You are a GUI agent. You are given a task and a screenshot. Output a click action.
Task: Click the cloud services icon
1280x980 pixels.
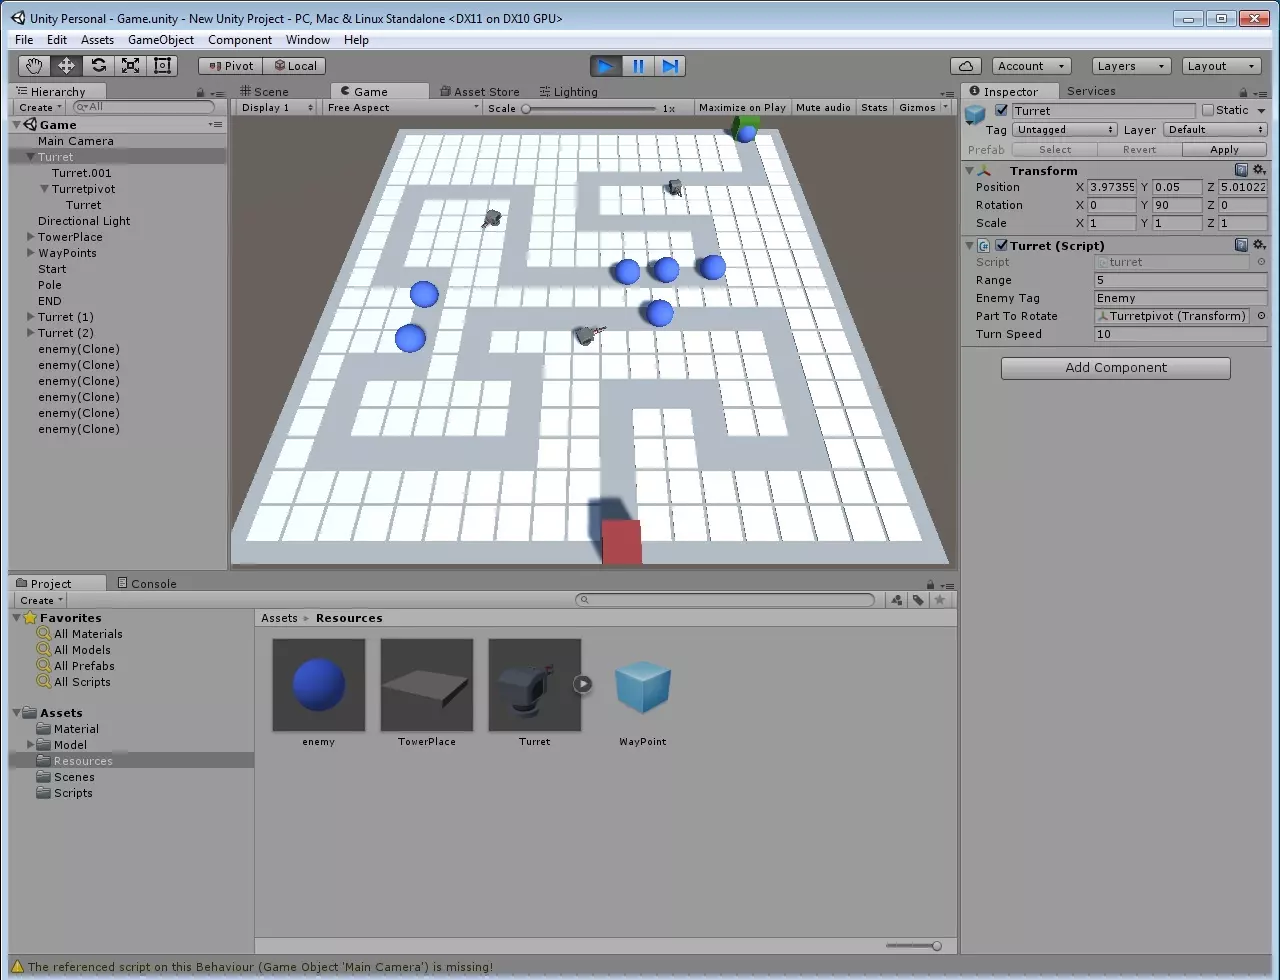pos(965,66)
